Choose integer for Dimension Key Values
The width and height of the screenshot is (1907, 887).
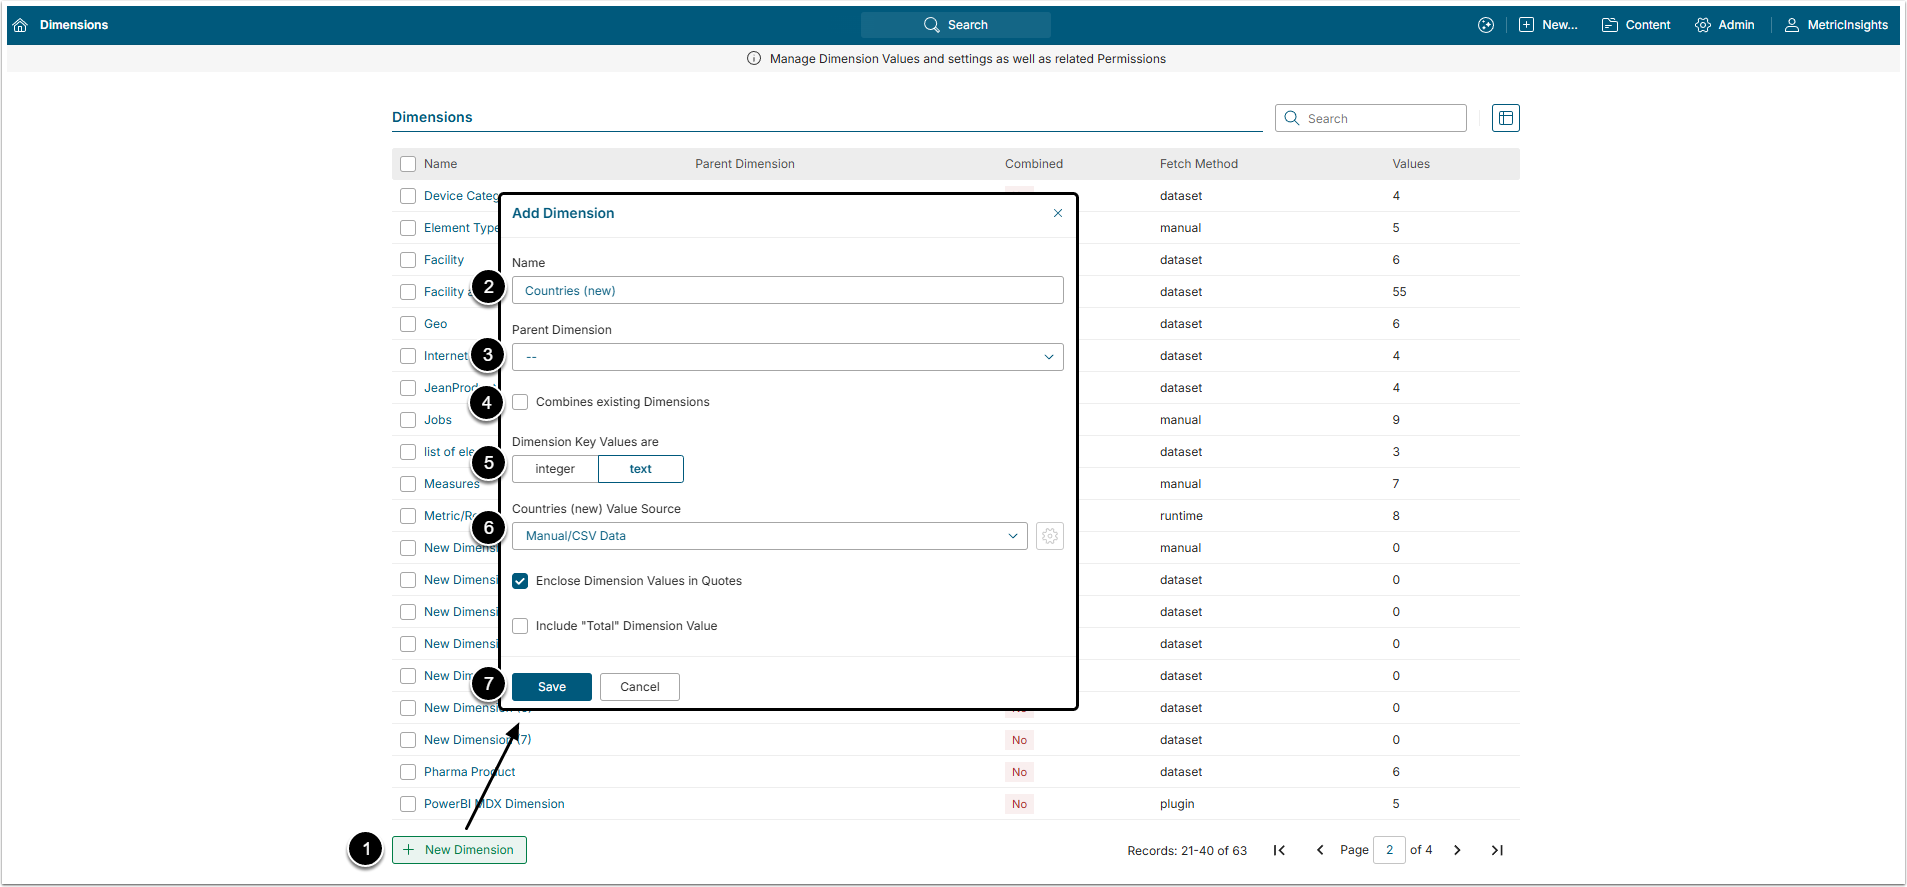(x=555, y=469)
